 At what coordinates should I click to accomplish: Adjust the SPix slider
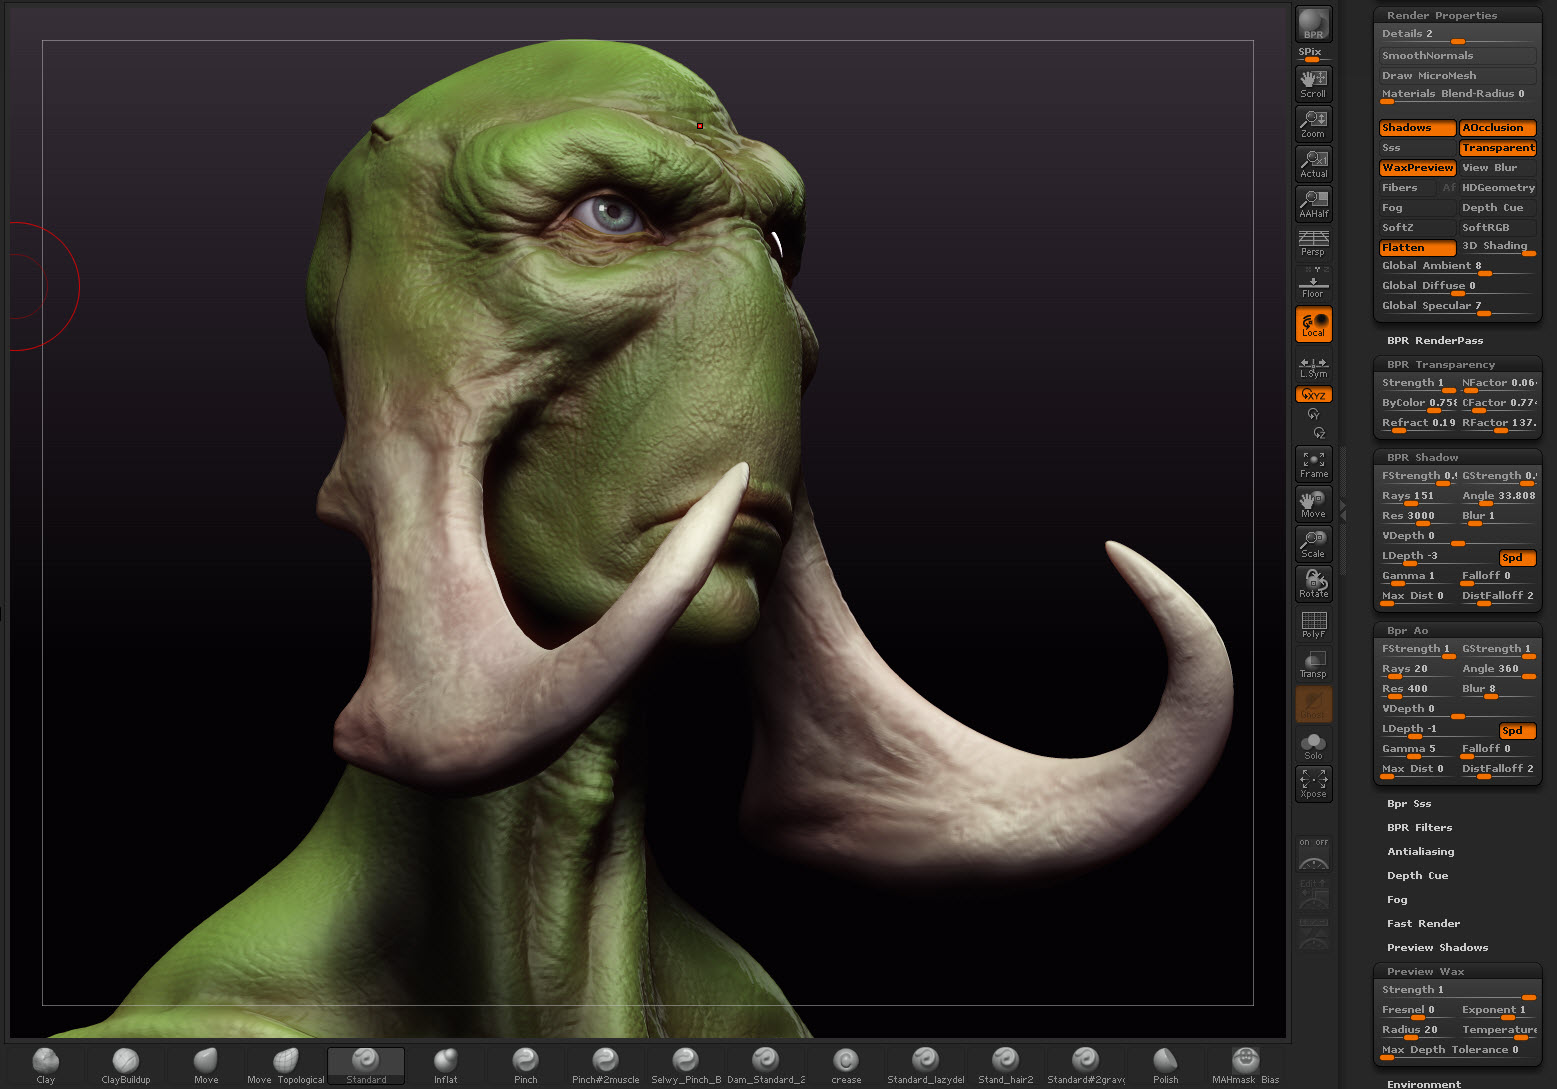[1313, 54]
